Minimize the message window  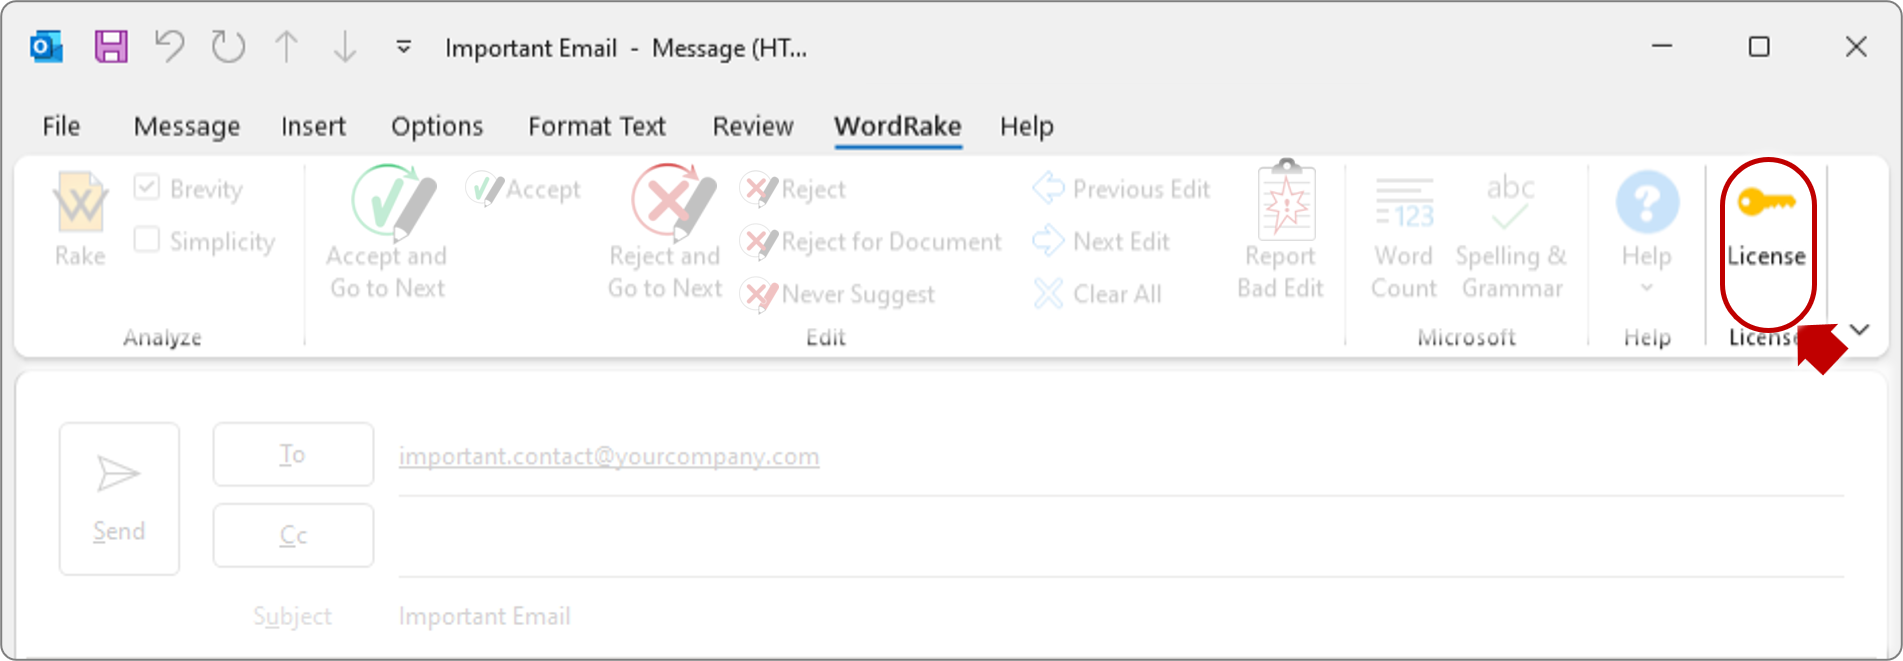coord(1662,47)
